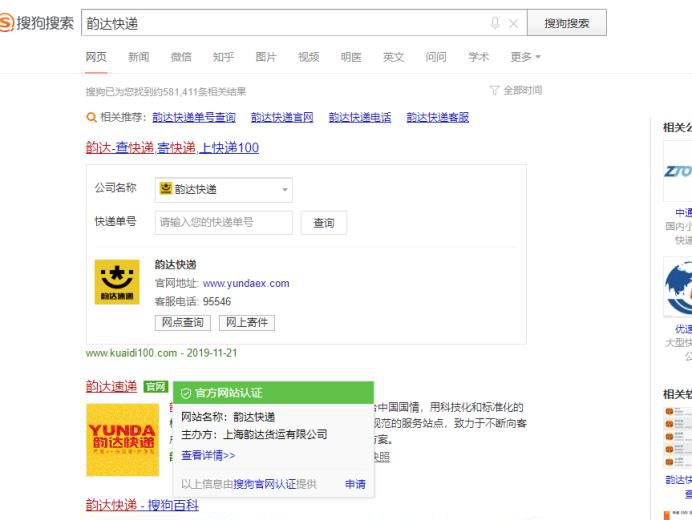The width and height of the screenshot is (692, 520).
Task: Click the 主办方: 上海韵达货运有限公司 text
Action: (x=254, y=434)
